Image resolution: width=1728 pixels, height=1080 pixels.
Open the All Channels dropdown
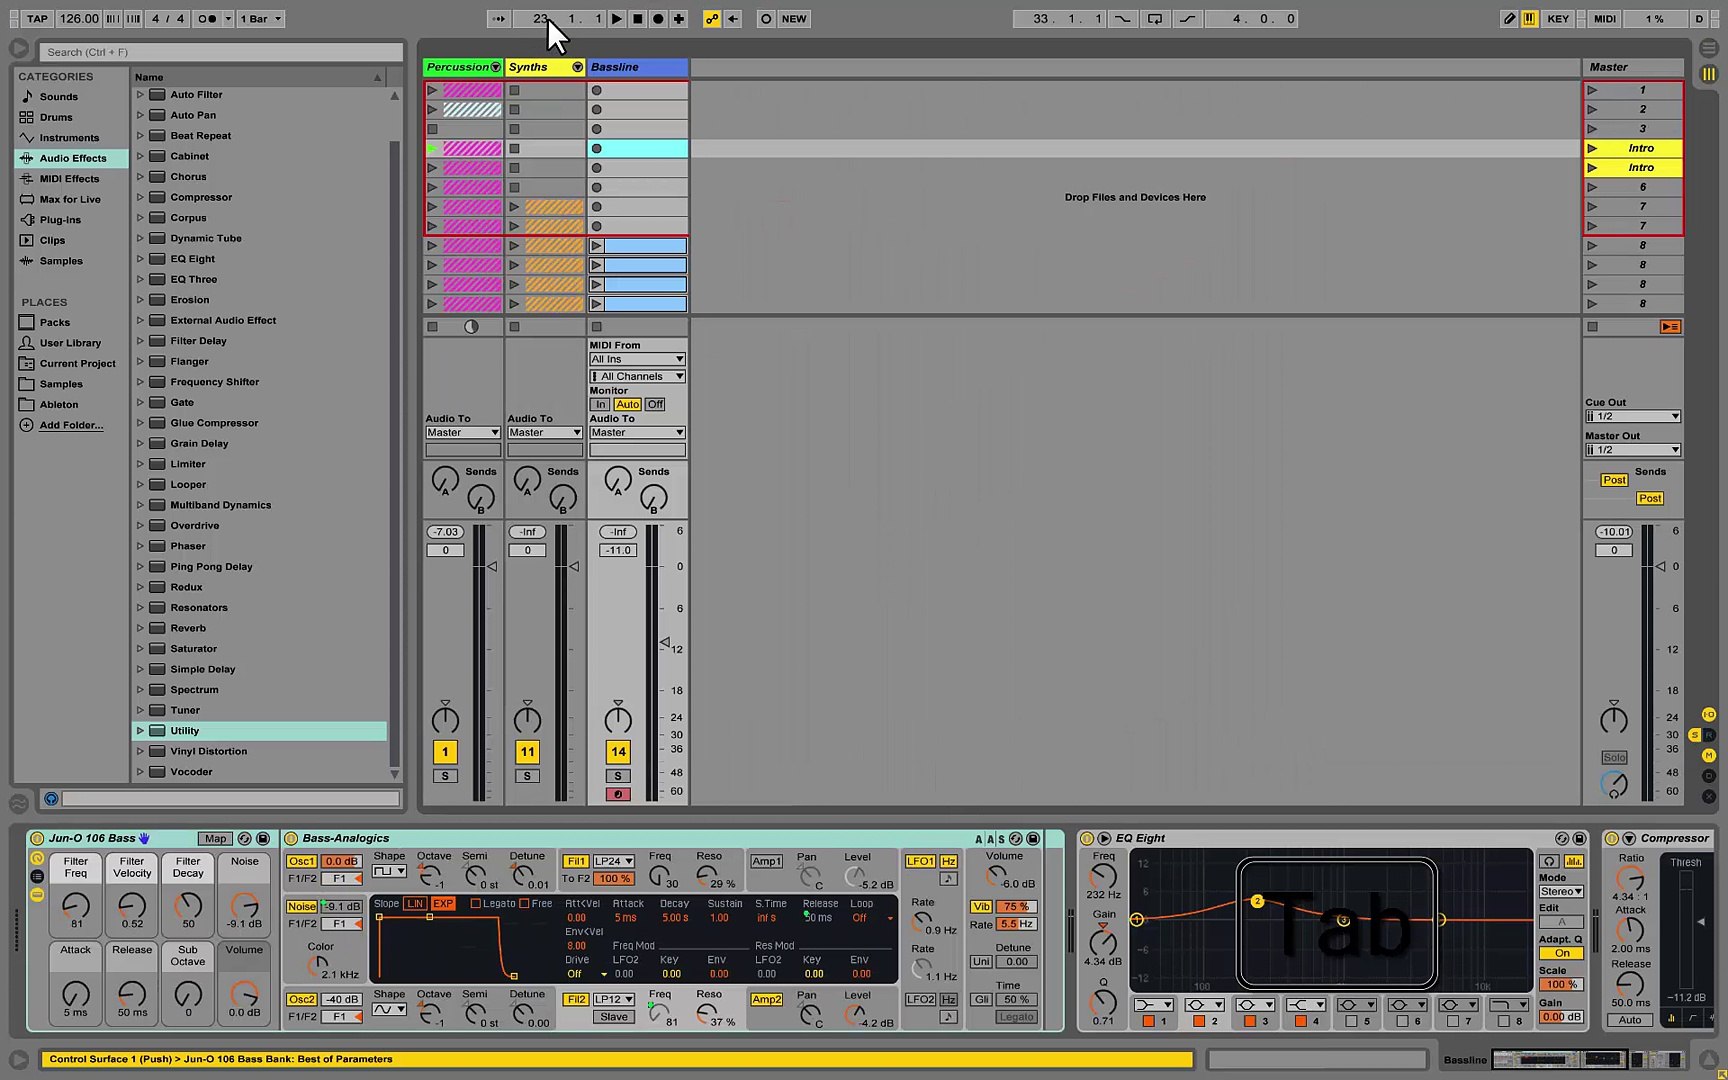[637, 377]
